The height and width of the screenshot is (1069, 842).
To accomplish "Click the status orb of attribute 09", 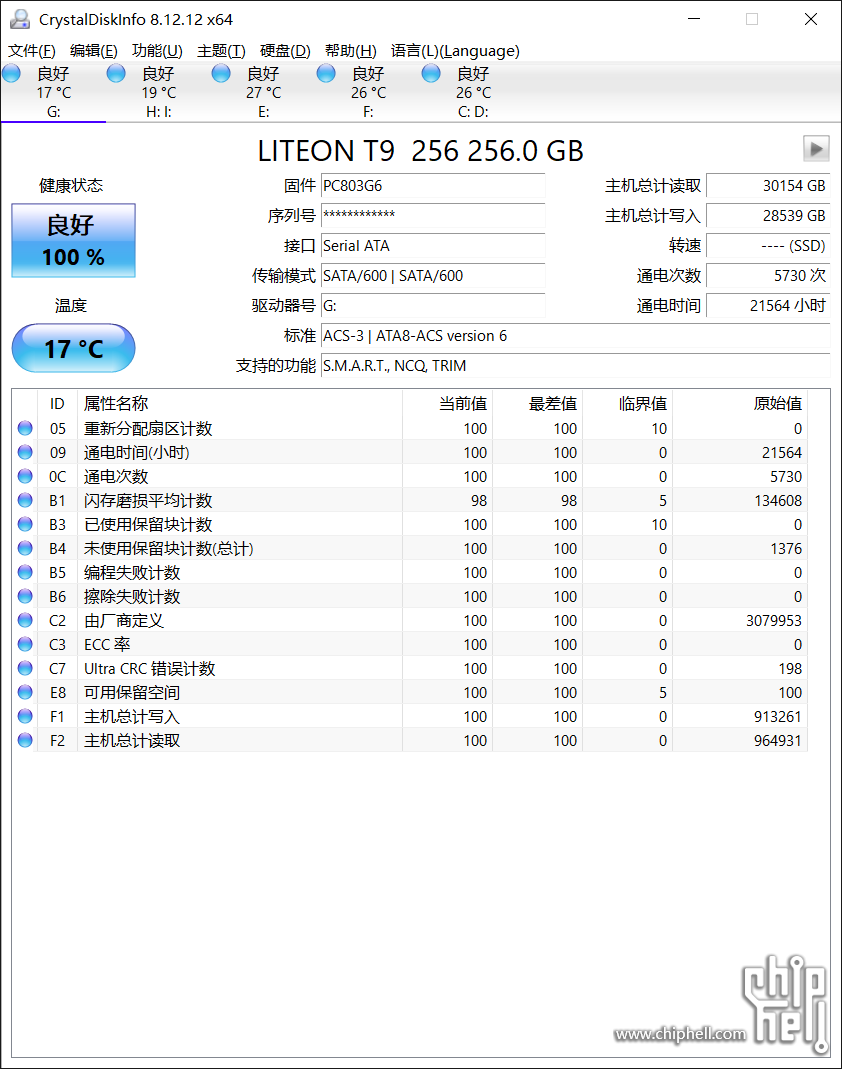I will pos(25,452).
